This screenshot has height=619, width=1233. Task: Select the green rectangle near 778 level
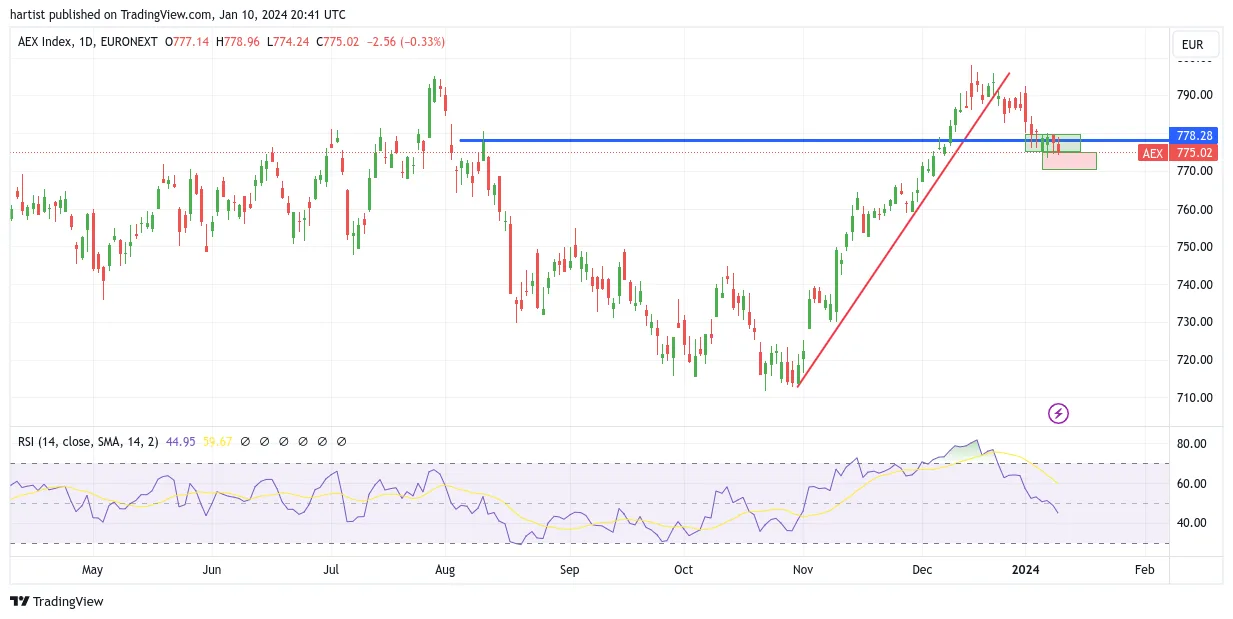(x=1053, y=143)
